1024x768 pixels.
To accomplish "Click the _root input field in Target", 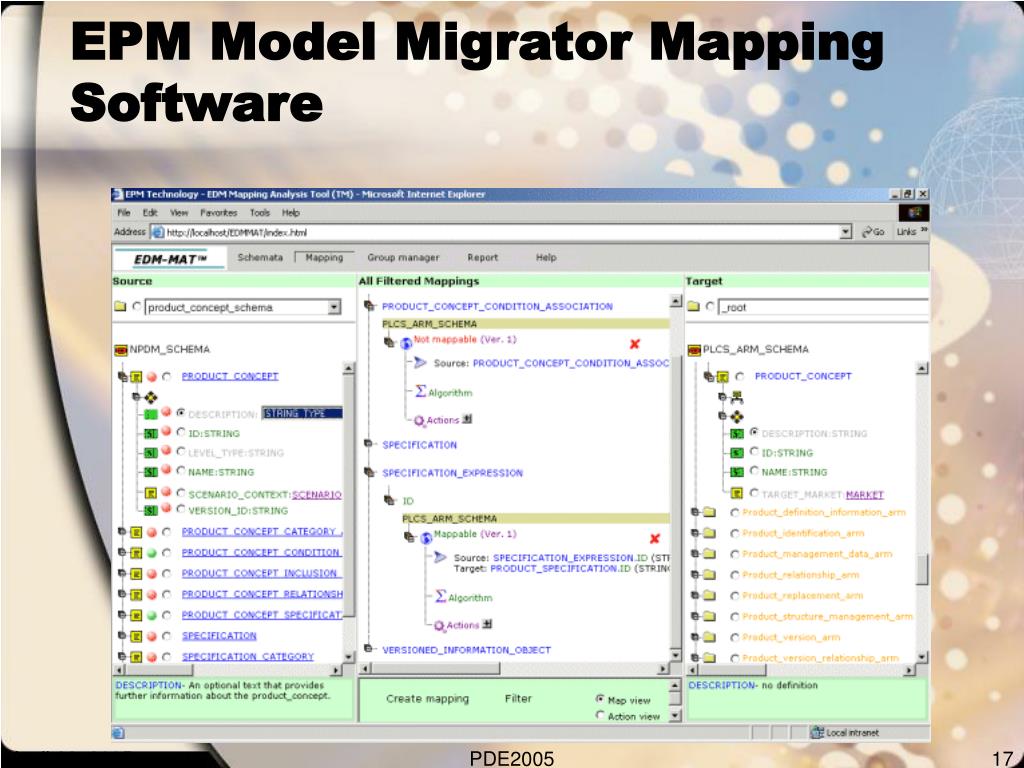I will pos(823,307).
